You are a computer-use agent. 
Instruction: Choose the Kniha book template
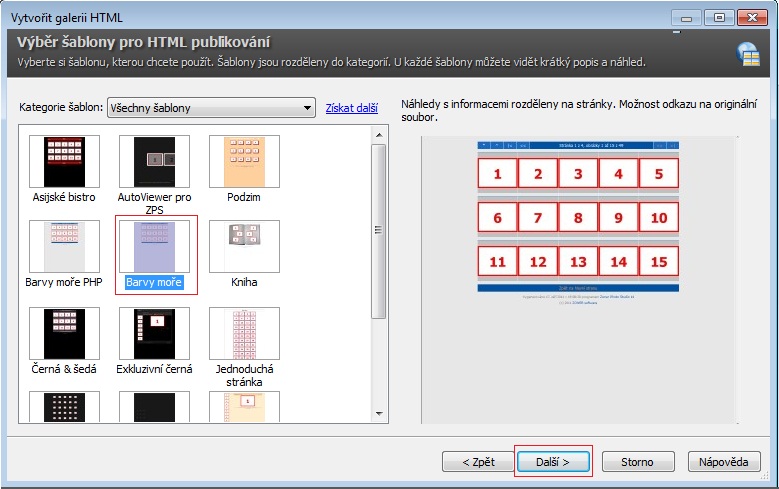244,246
